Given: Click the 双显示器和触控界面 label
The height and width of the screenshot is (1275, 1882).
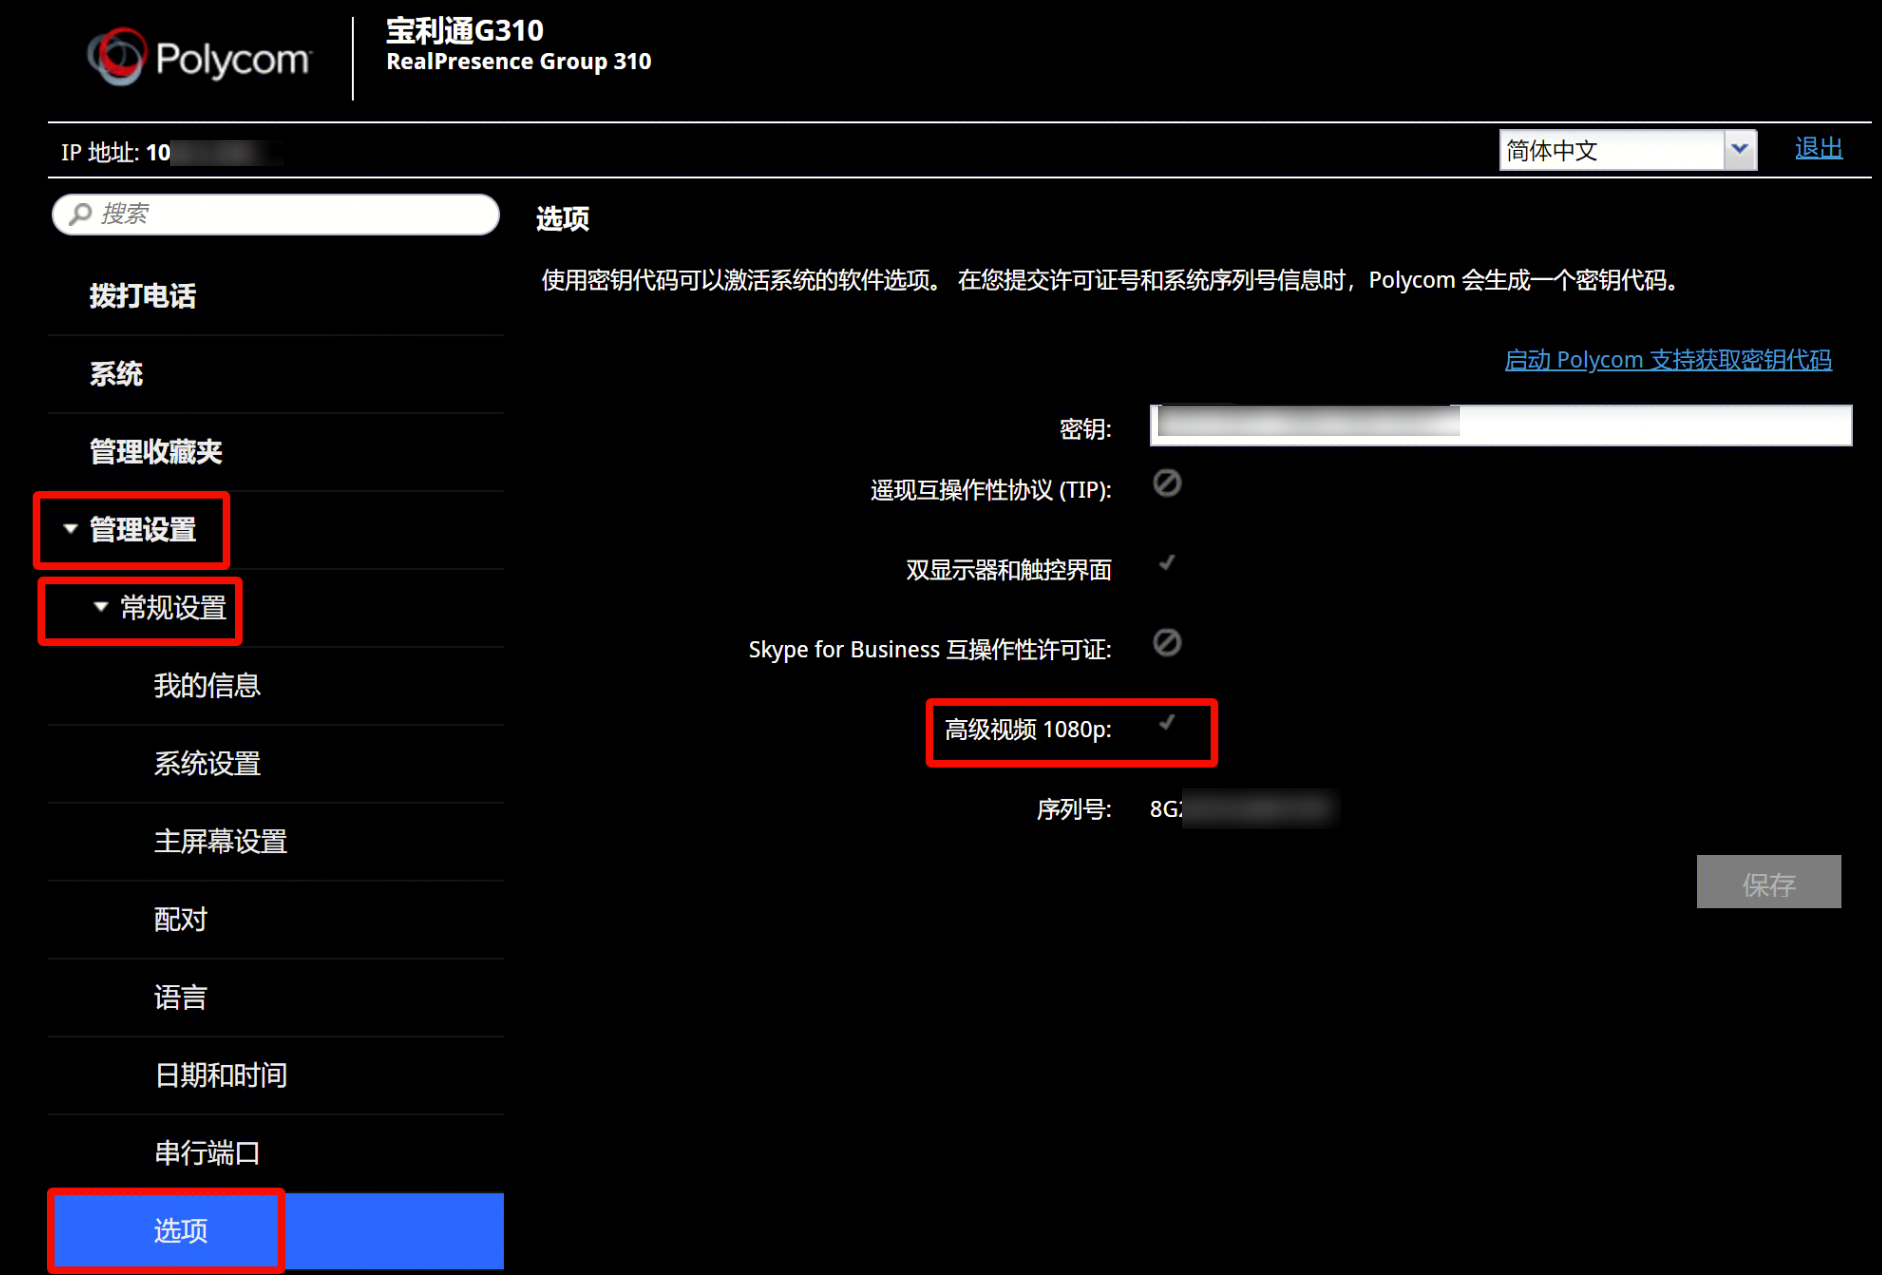Looking at the screenshot, I should (x=1008, y=570).
